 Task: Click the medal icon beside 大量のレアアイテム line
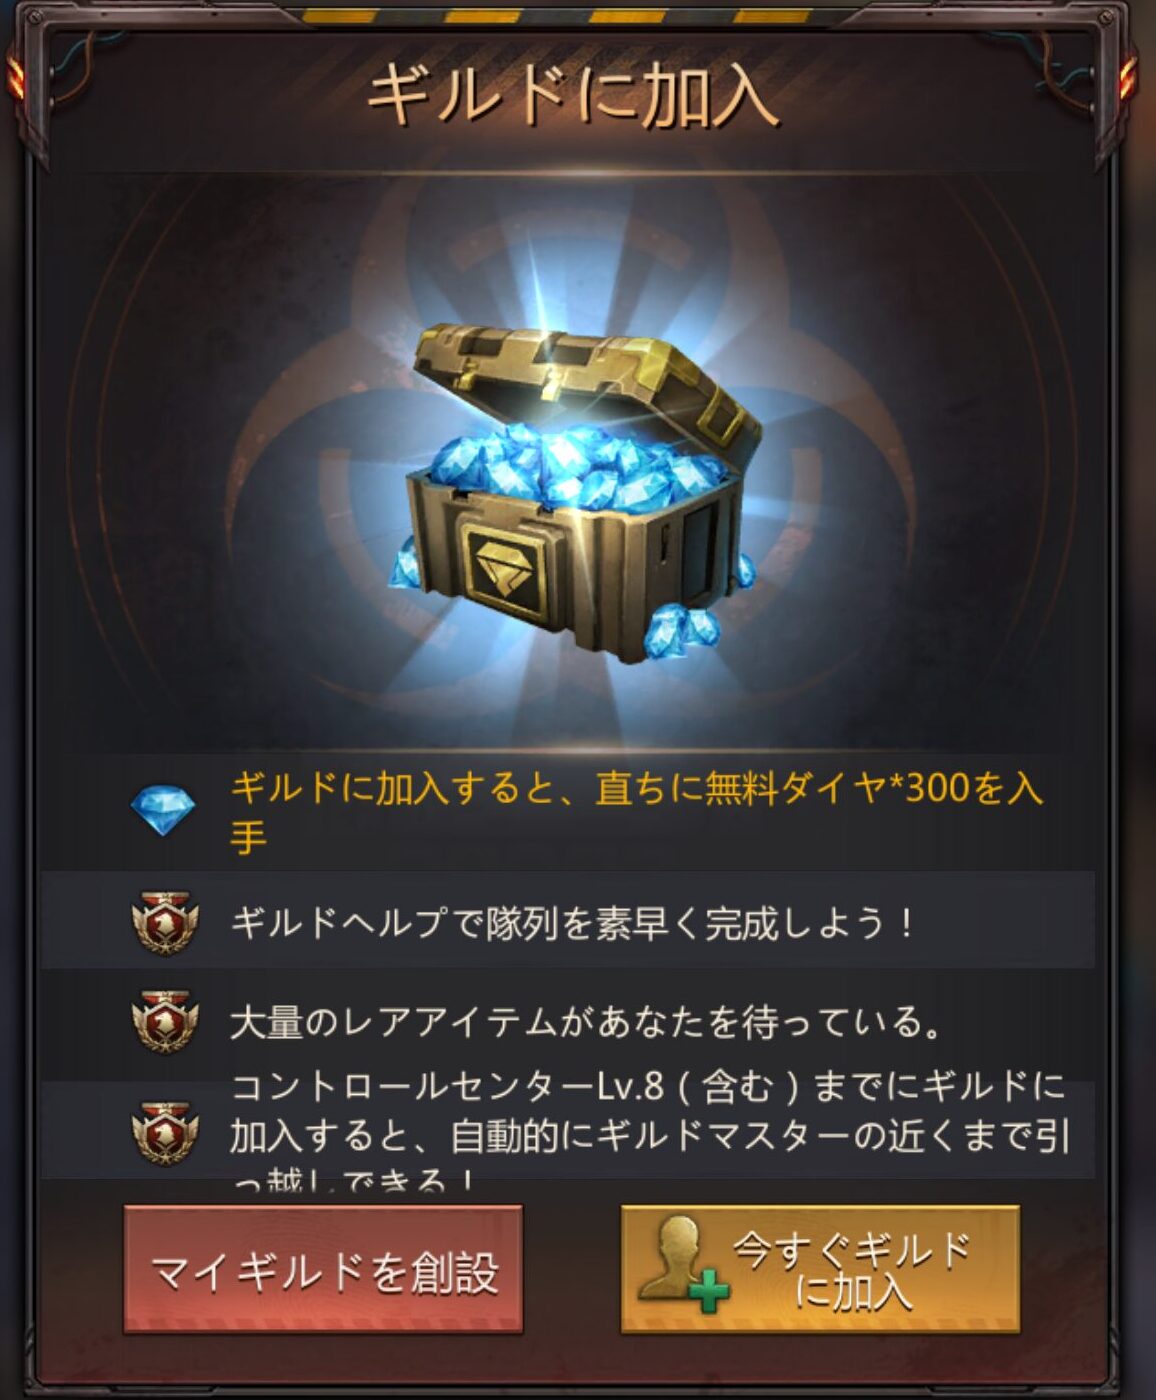165,1021
